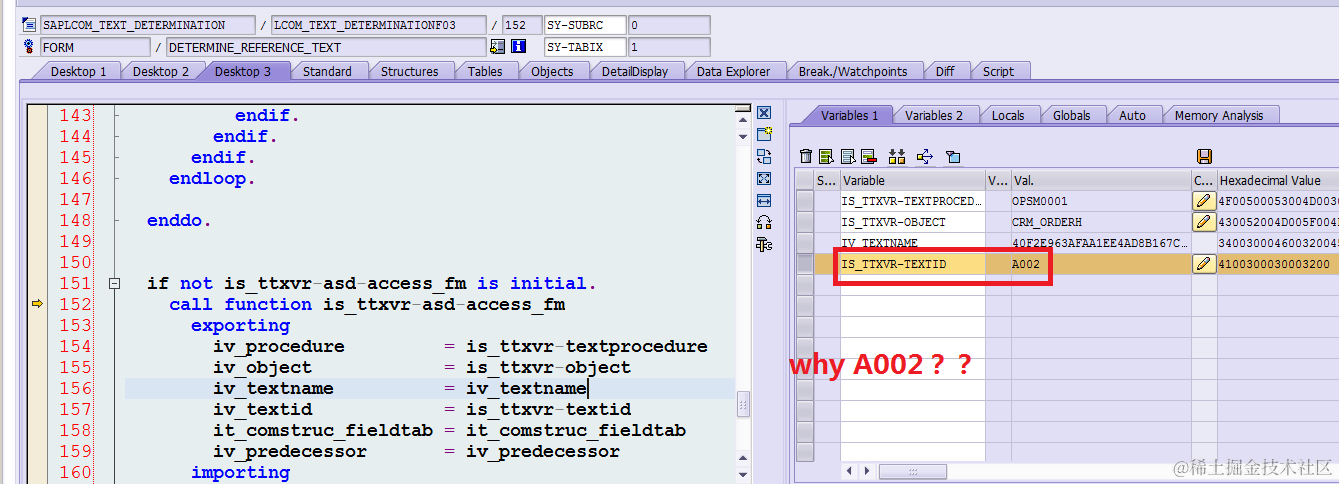Screen dimensions: 1339x484
Task: Open the Tables tab
Action: pyautogui.click(x=486, y=71)
